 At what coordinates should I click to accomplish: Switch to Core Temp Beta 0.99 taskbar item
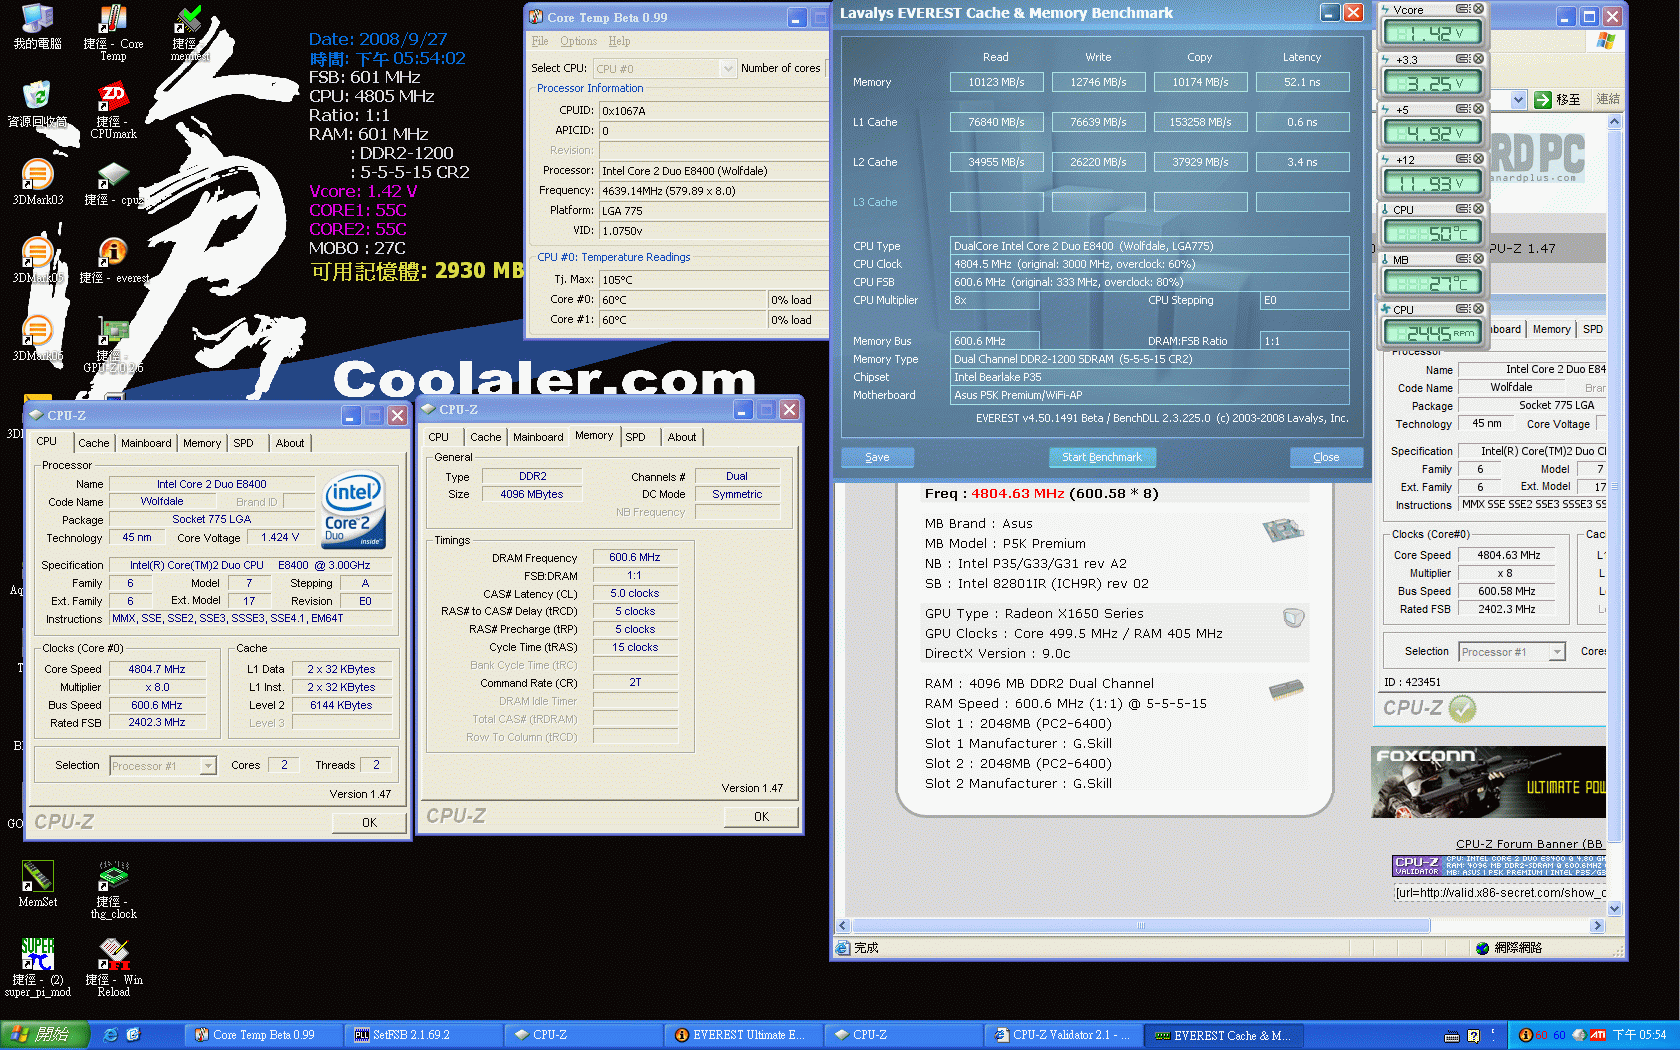click(x=262, y=1035)
